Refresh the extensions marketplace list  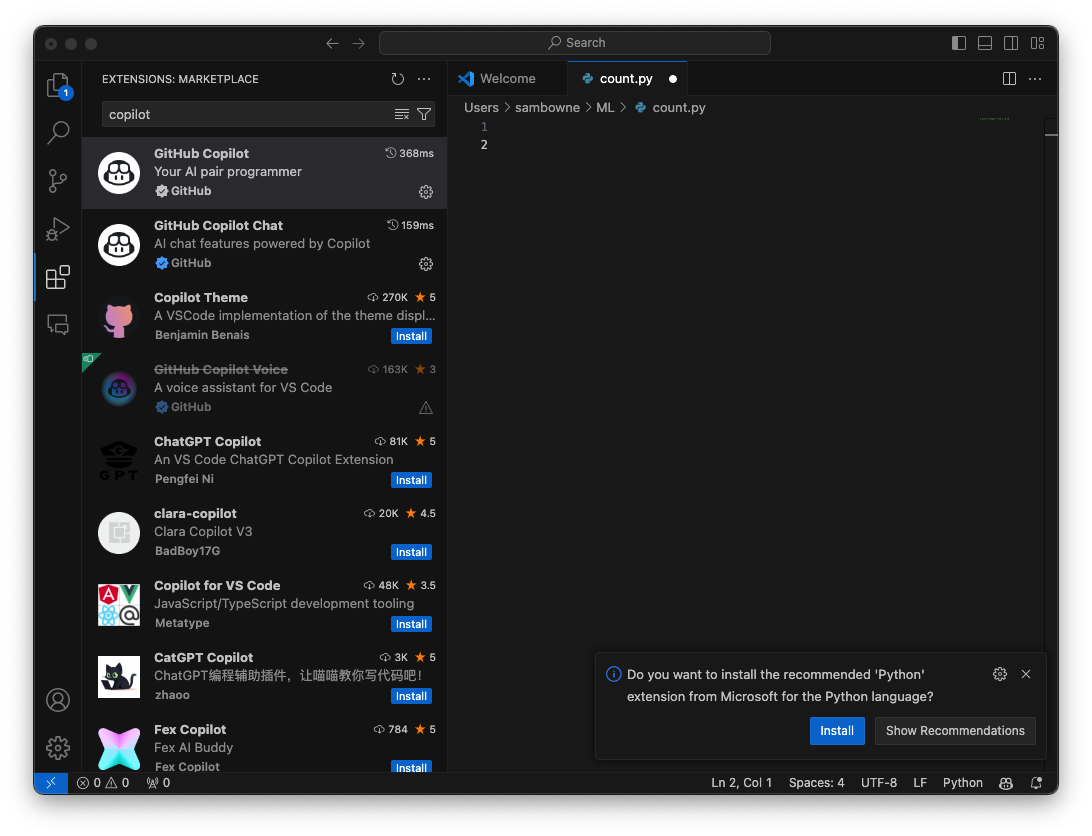[398, 79]
